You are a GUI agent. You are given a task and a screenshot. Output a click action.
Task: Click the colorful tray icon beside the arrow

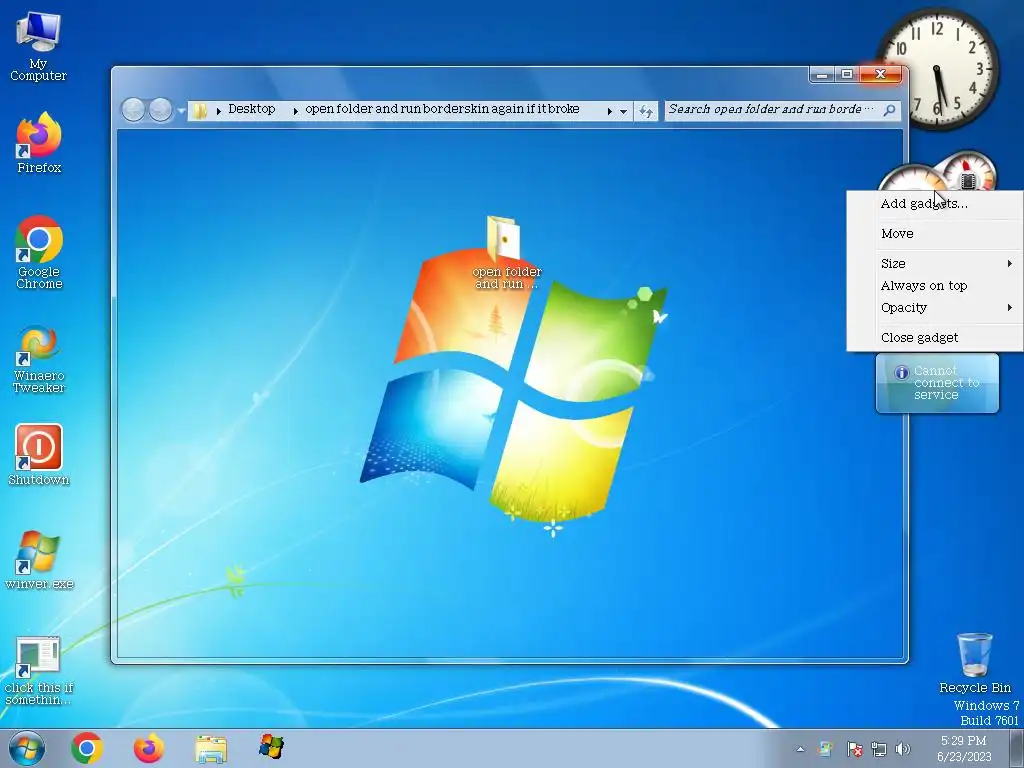tap(825, 749)
